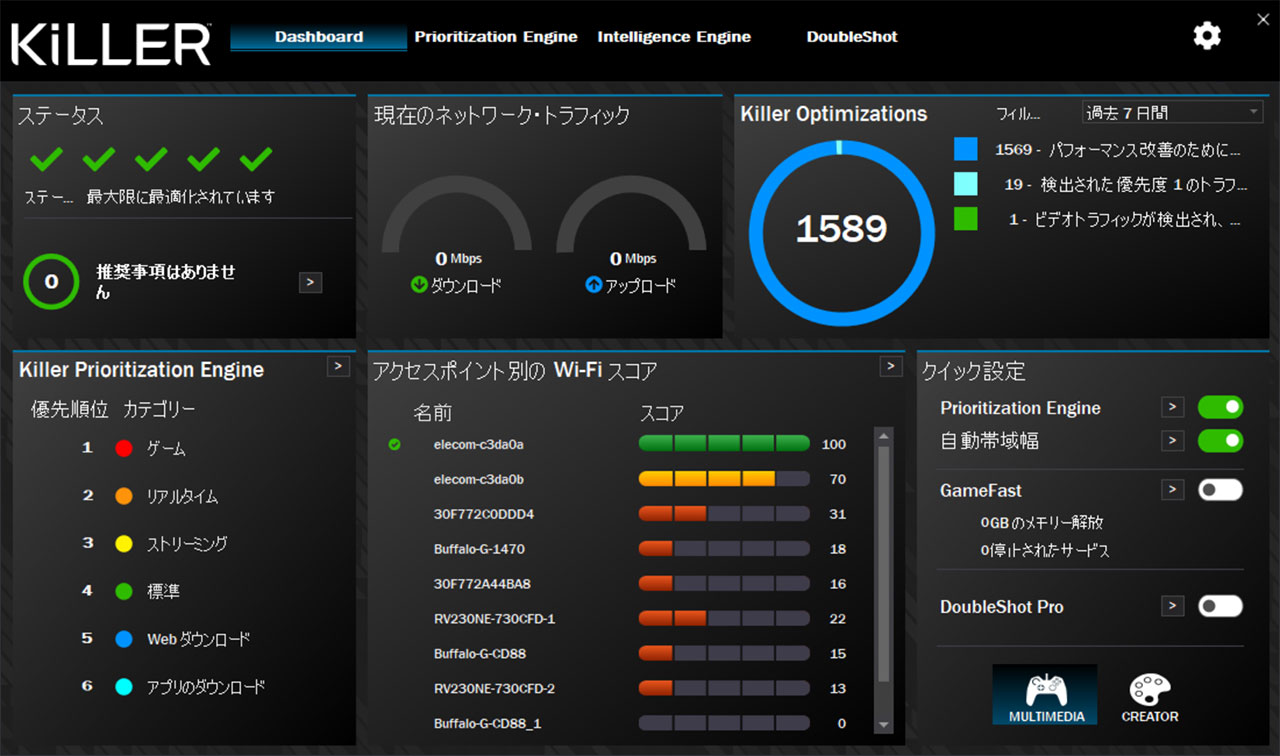Screen dimensions: 1280x756
Task: Select the Buffalo-G-1470 access point
Action: [479, 549]
